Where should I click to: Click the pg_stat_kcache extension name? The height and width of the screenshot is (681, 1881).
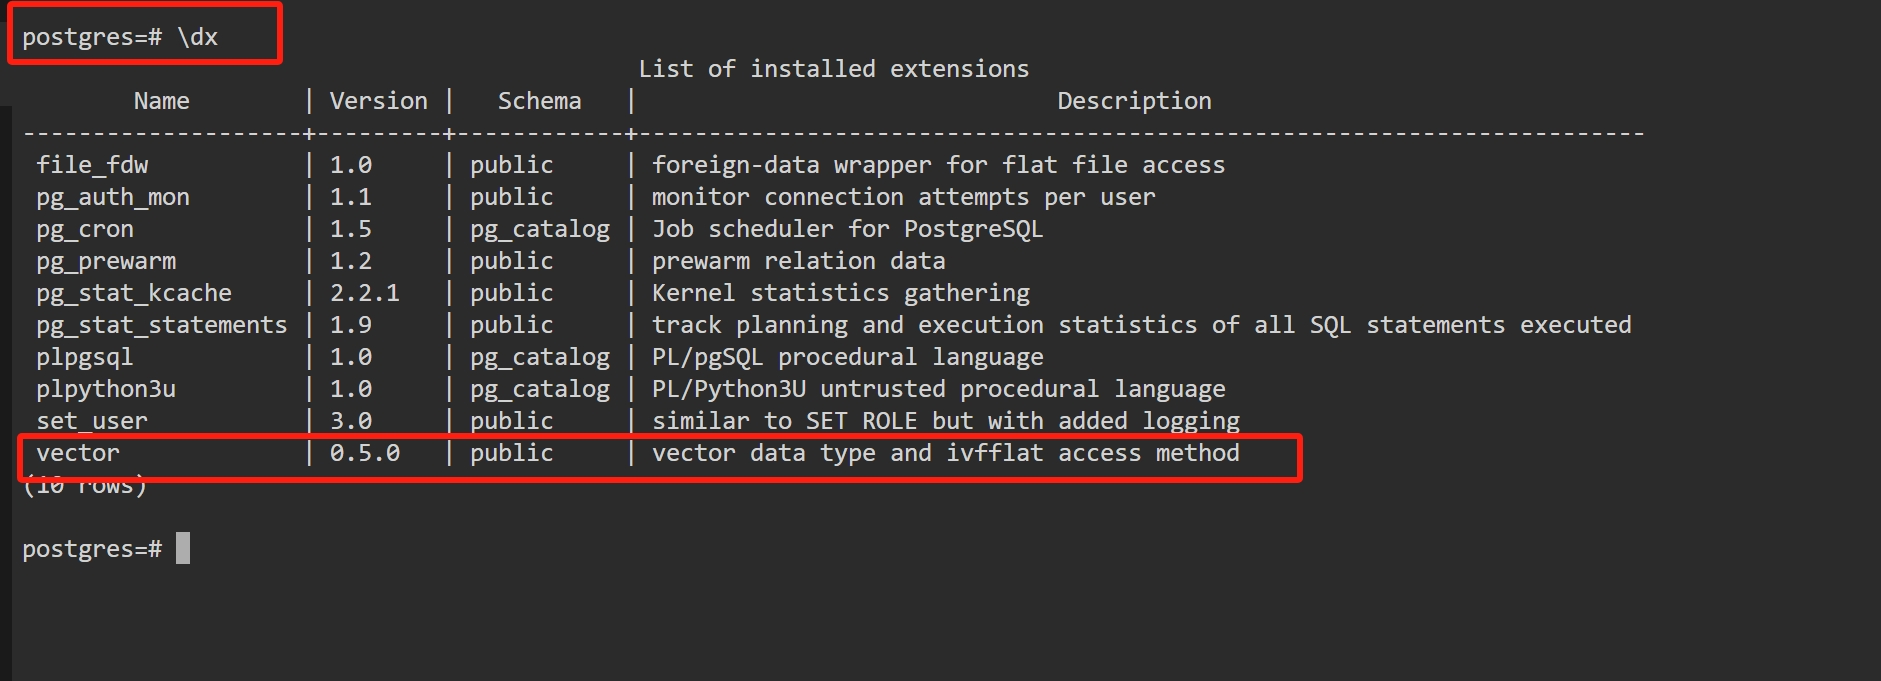tap(134, 293)
